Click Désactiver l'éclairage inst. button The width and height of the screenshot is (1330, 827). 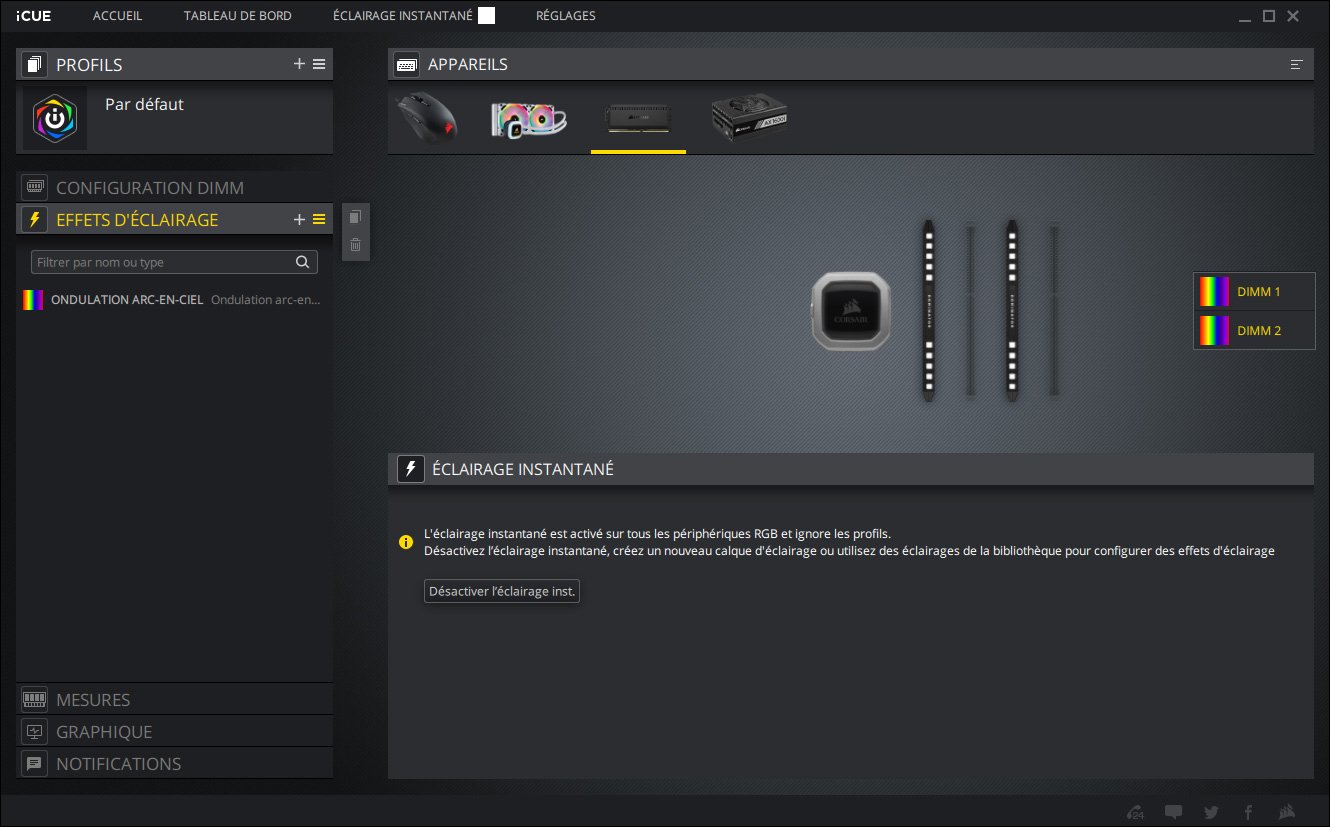coord(502,591)
